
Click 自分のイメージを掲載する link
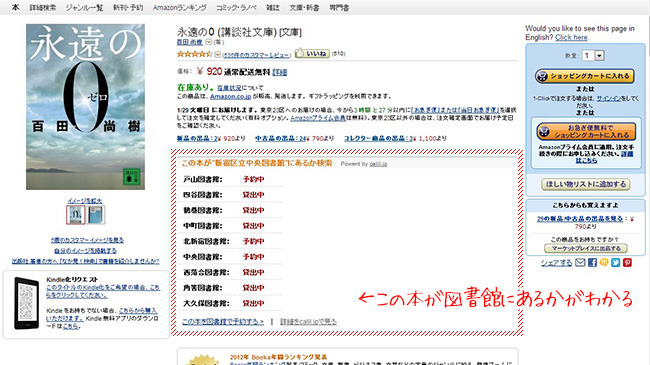point(85,251)
